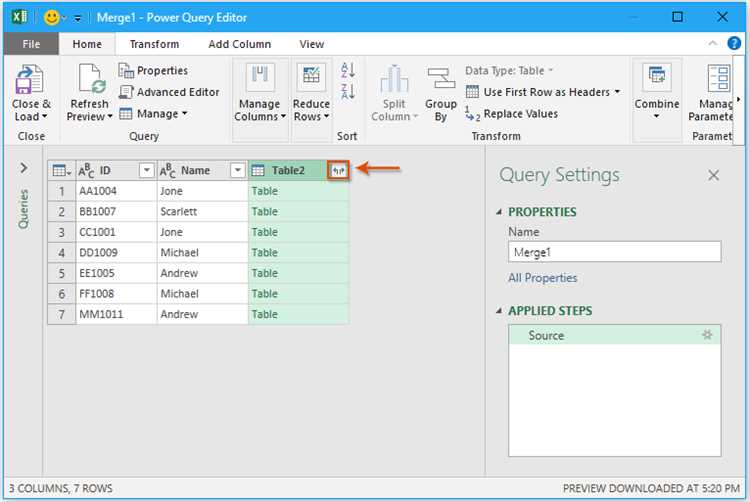Click Table link in DD1009 row
750x502 pixels.
[x=265, y=252]
